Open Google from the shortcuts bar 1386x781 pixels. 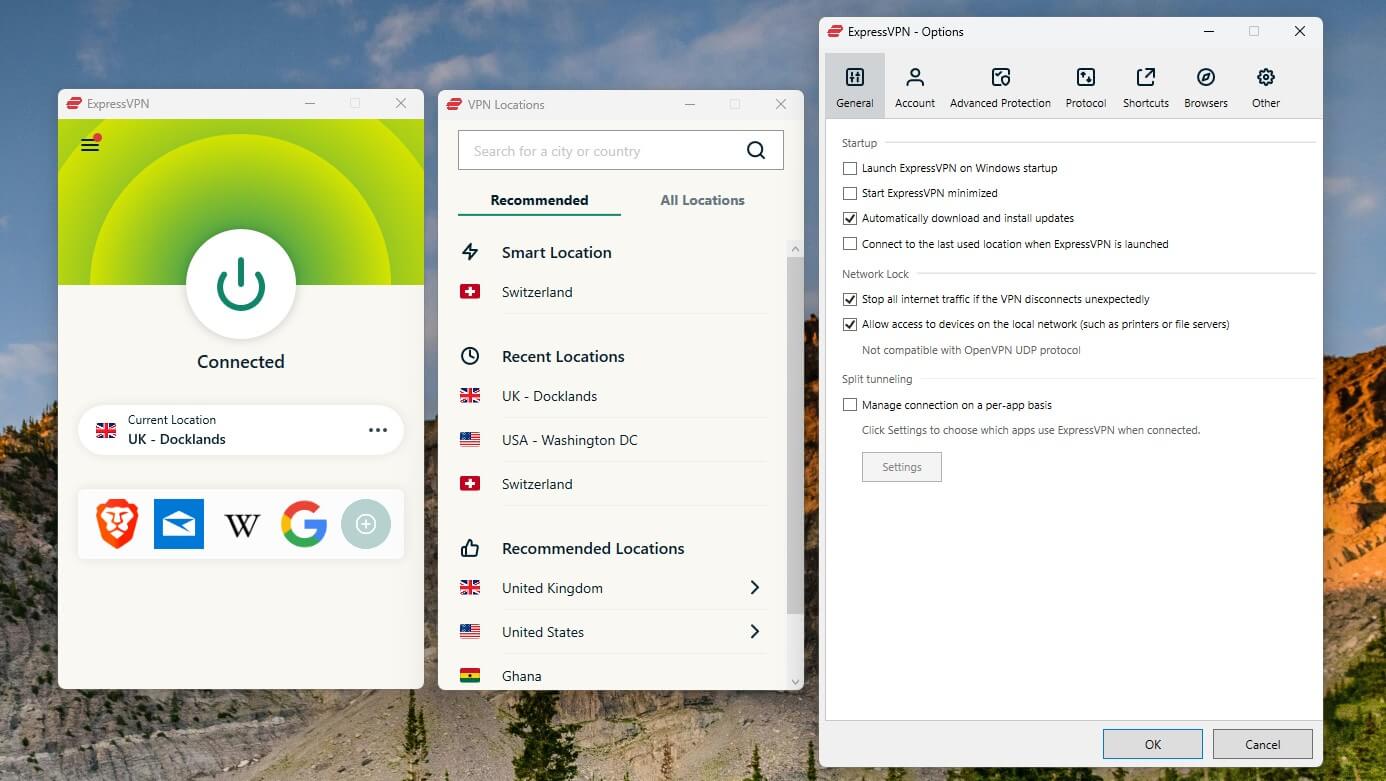304,523
